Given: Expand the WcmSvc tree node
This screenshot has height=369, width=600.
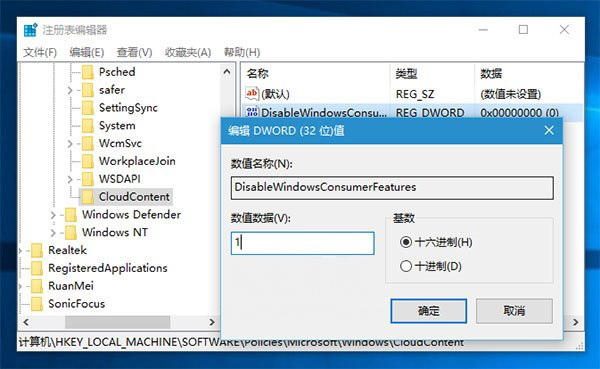Looking at the screenshot, I should point(70,144).
